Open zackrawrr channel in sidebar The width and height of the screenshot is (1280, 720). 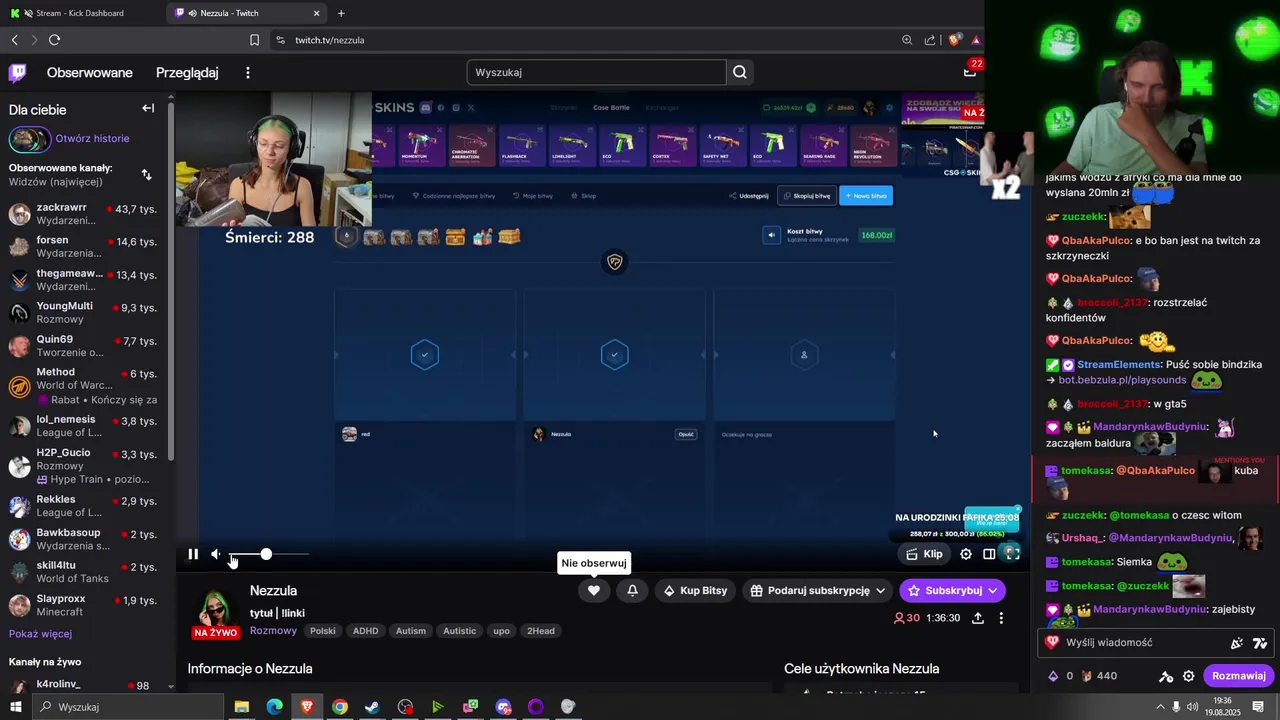pyautogui.click(x=83, y=214)
